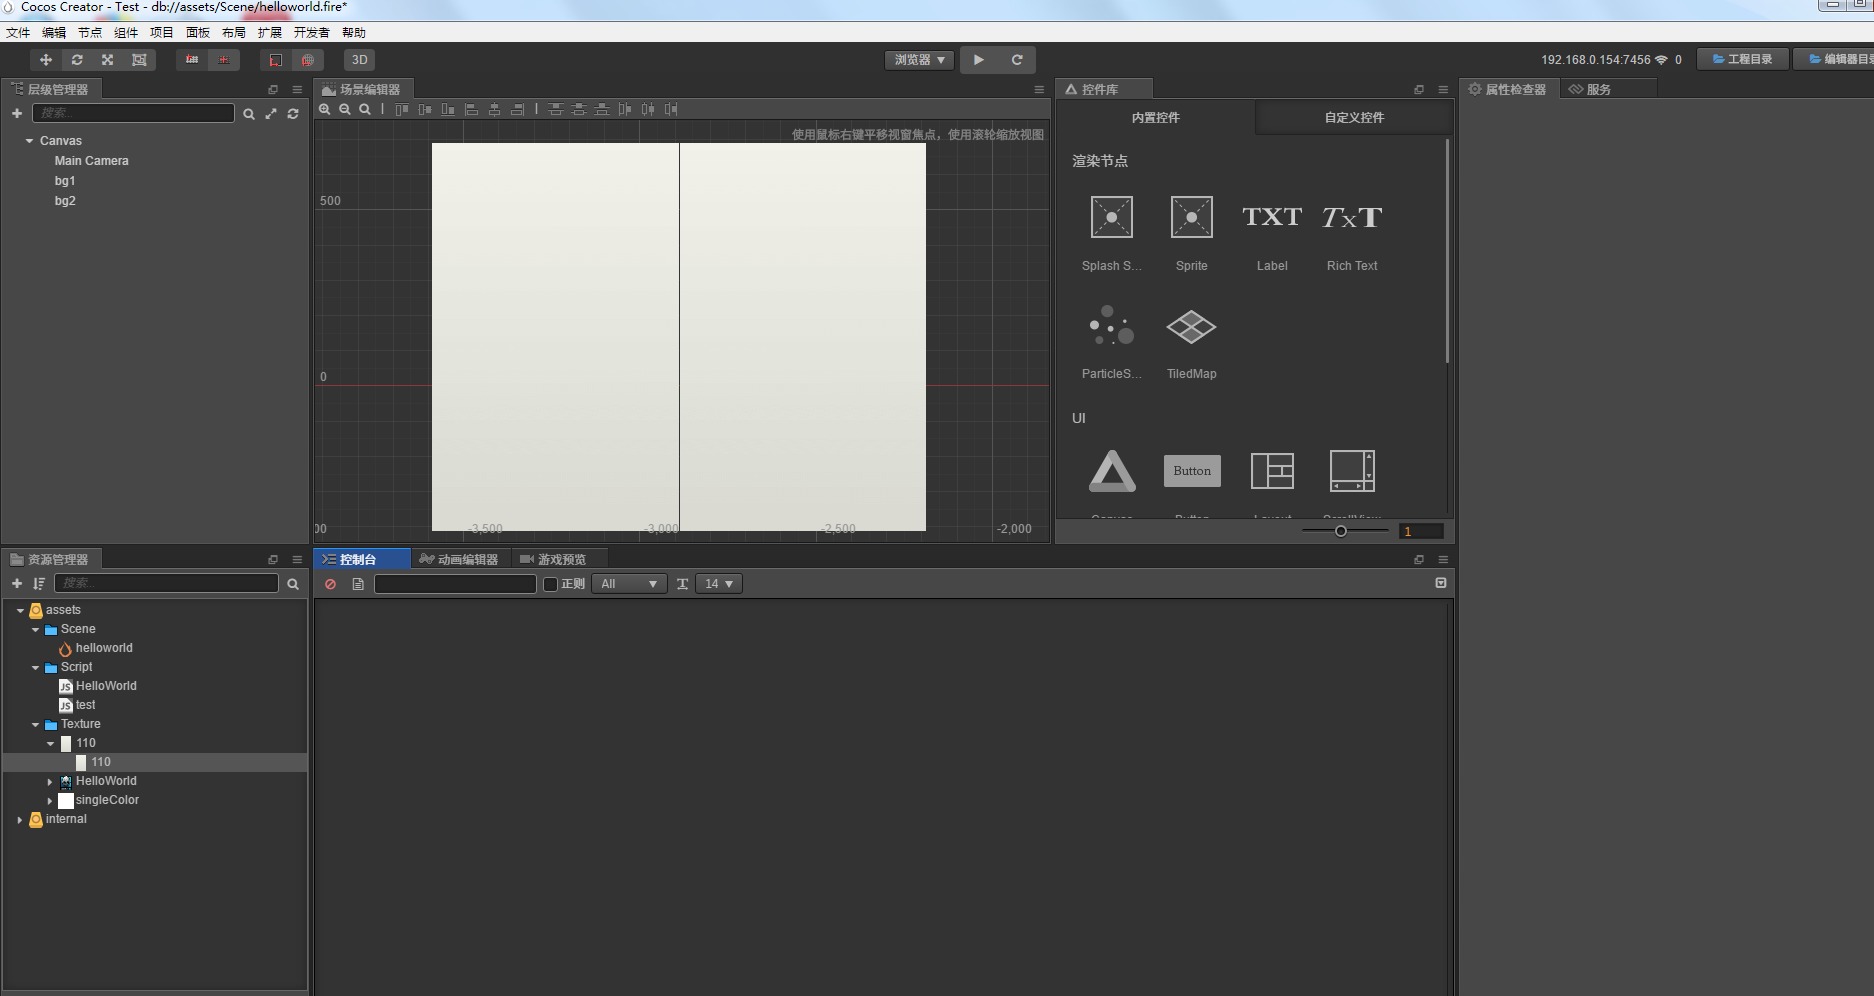This screenshot has width=1874, height=996.
Task: Align selected nodes to right edge
Action: [x=518, y=109]
